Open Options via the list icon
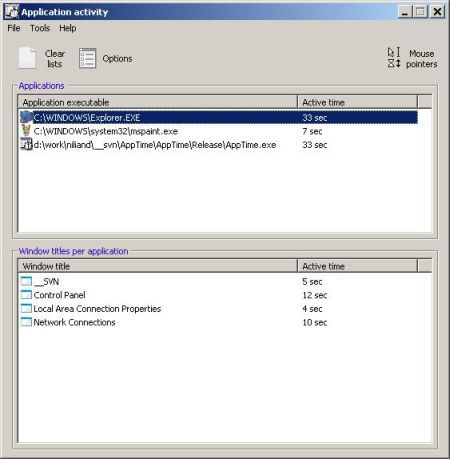The image size is (450, 459). [x=87, y=58]
